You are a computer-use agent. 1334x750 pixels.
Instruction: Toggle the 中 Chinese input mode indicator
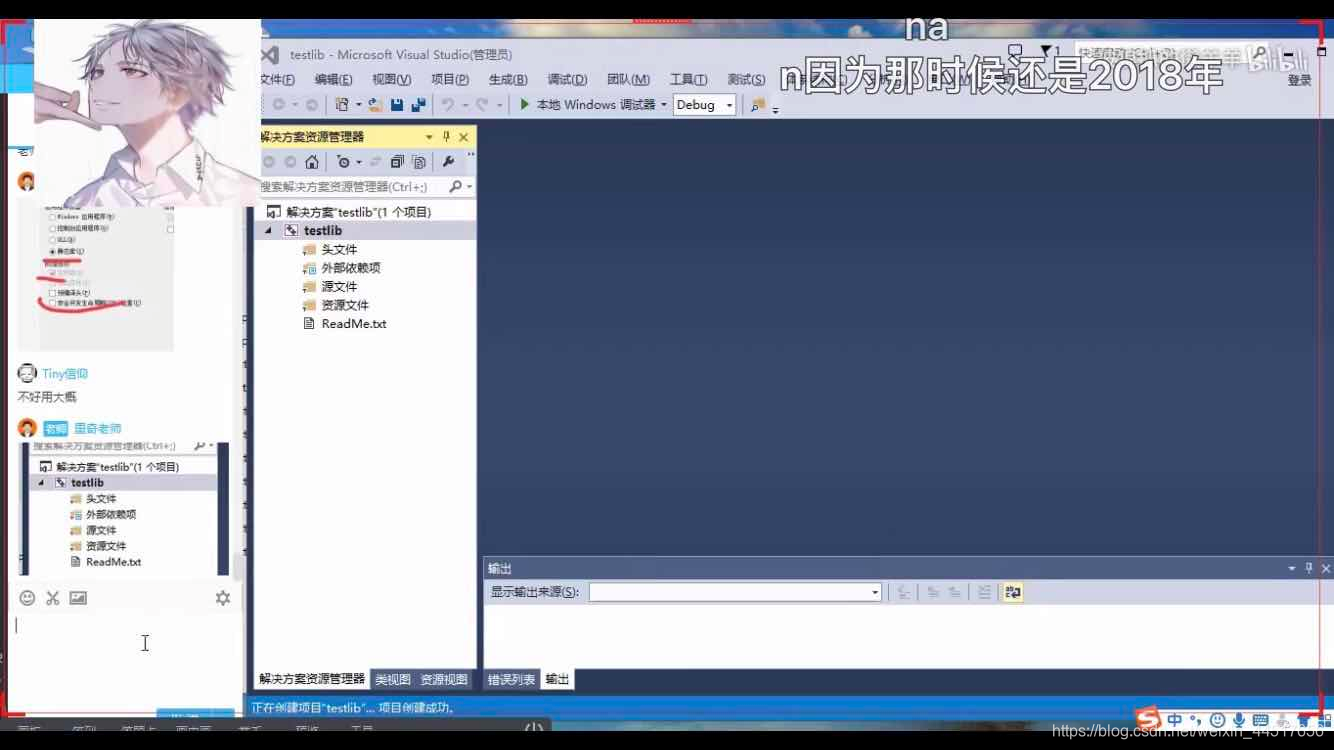click(1175, 720)
